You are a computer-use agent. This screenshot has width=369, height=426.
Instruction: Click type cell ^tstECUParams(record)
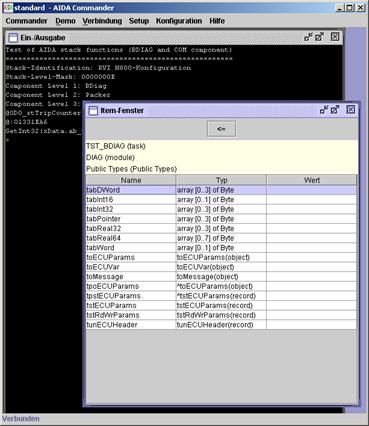click(221, 296)
